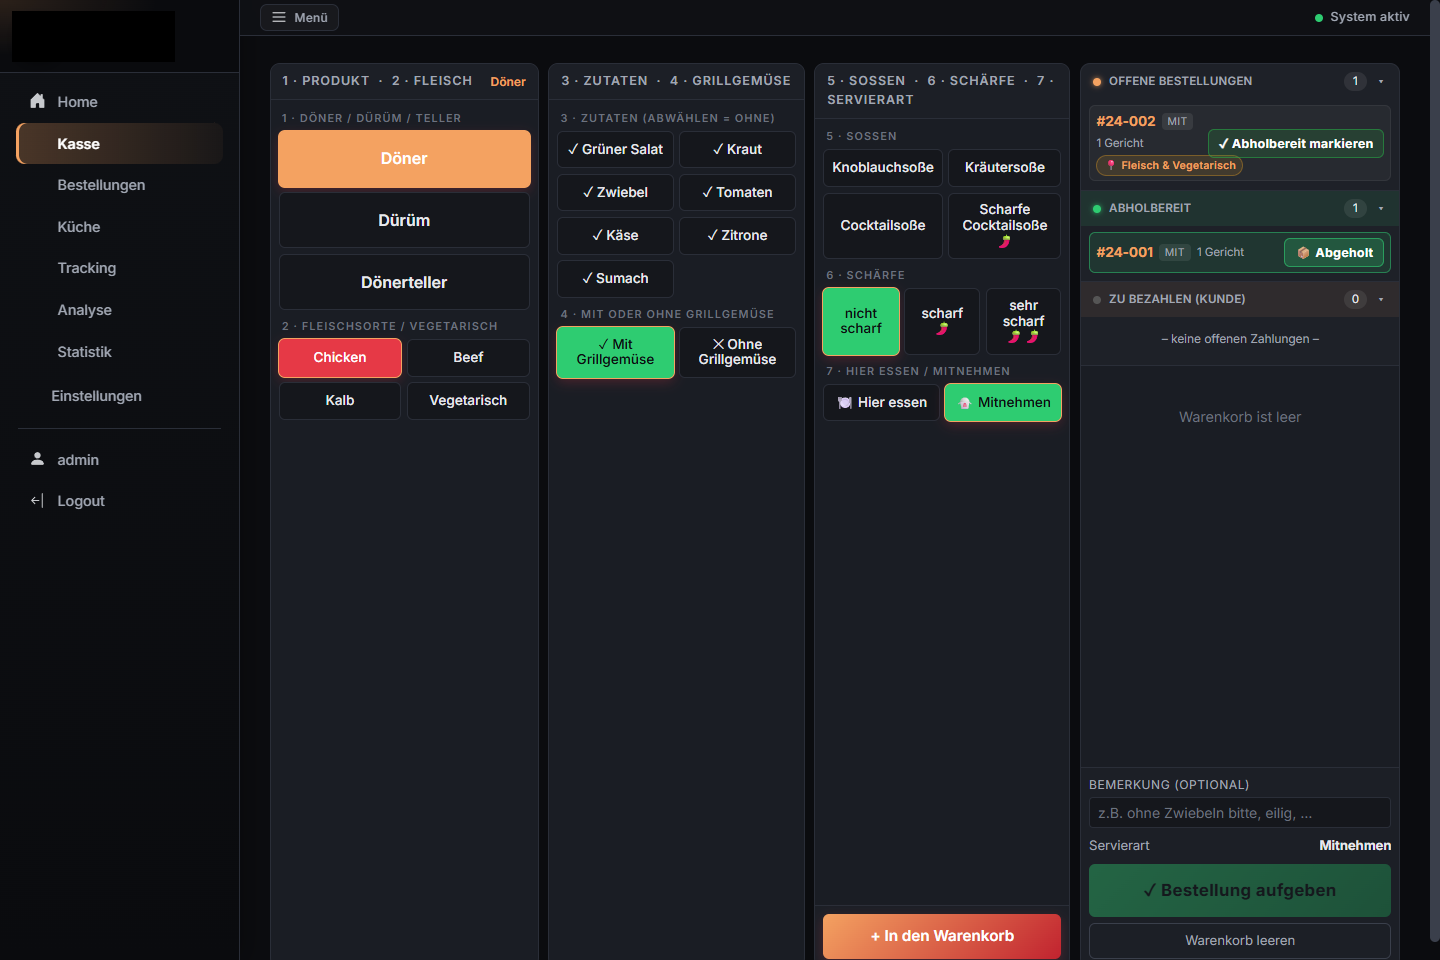The width and height of the screenshot is (1440, 960).
Task: Click Abholbereit markieren for order #24-002
Action: [x=1295, y=144]
